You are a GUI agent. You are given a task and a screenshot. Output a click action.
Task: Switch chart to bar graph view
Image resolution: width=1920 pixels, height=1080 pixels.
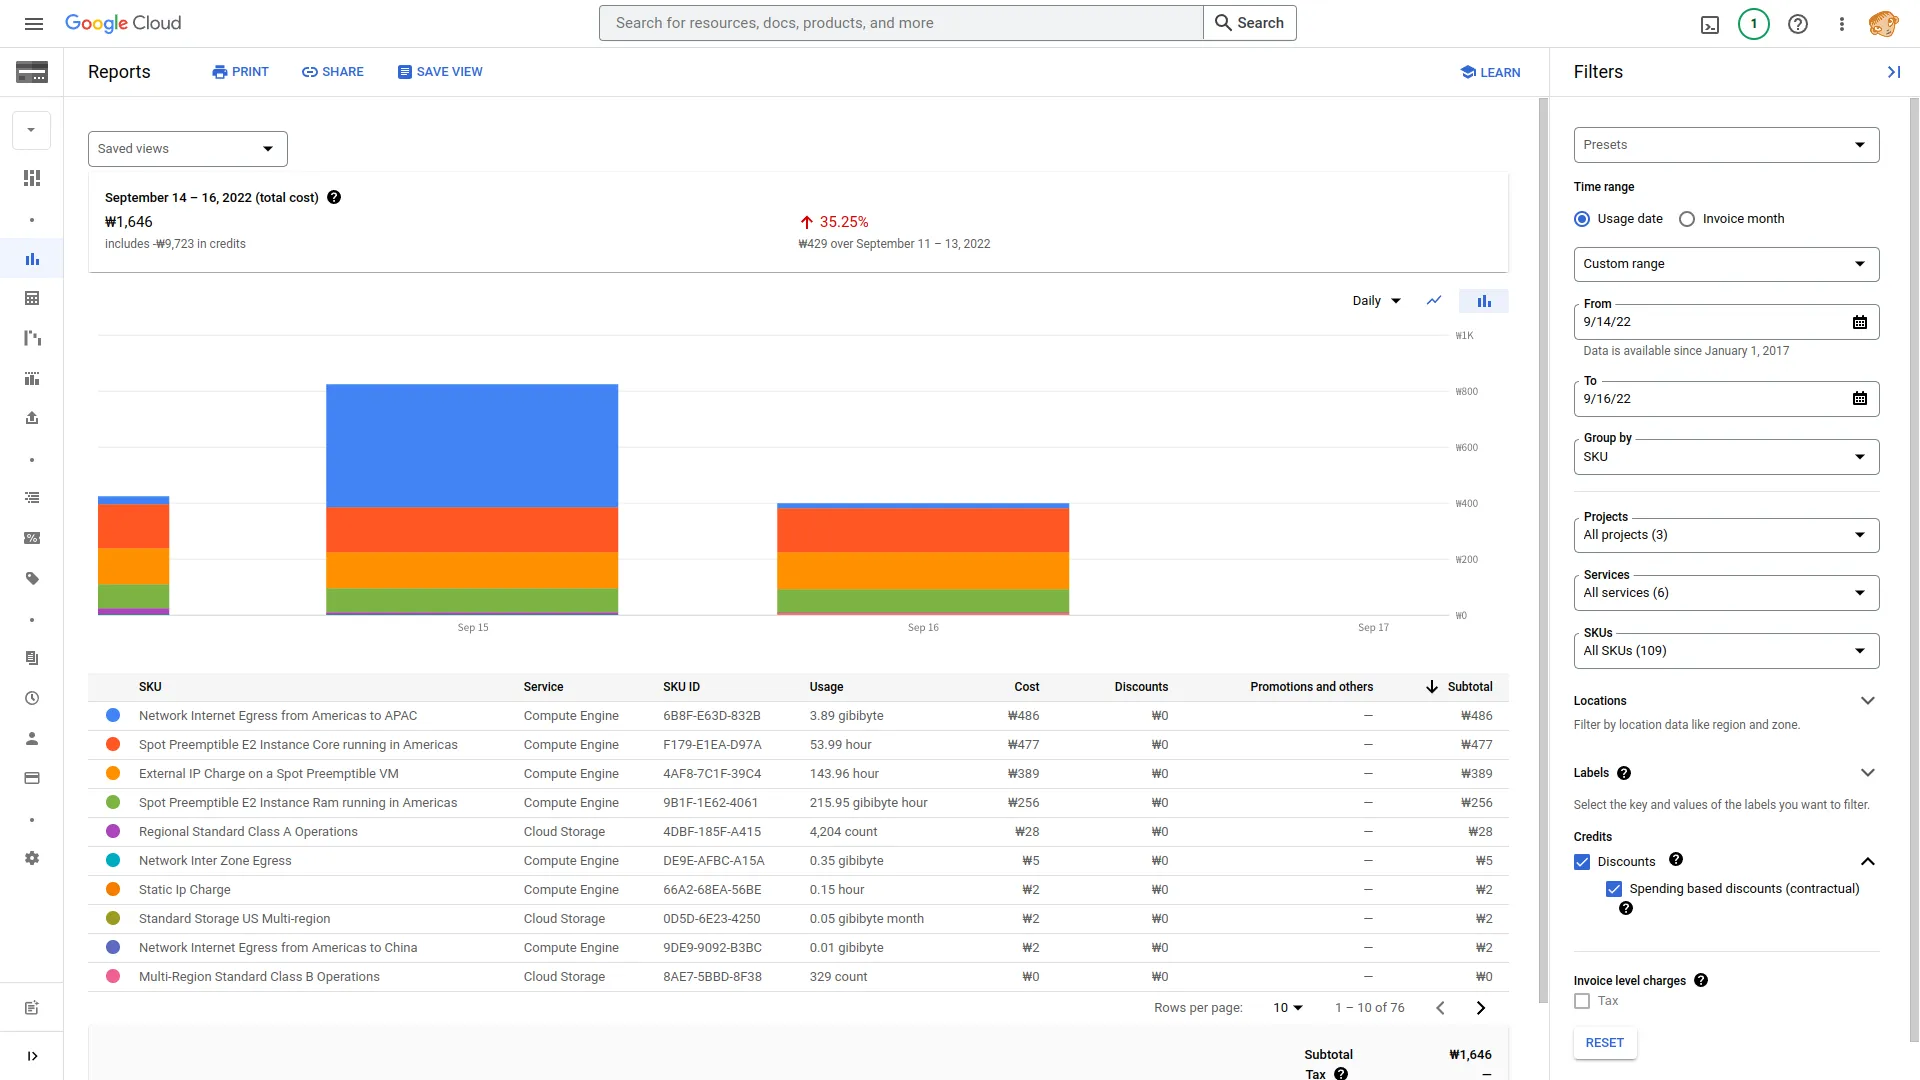coord(1484,301)
